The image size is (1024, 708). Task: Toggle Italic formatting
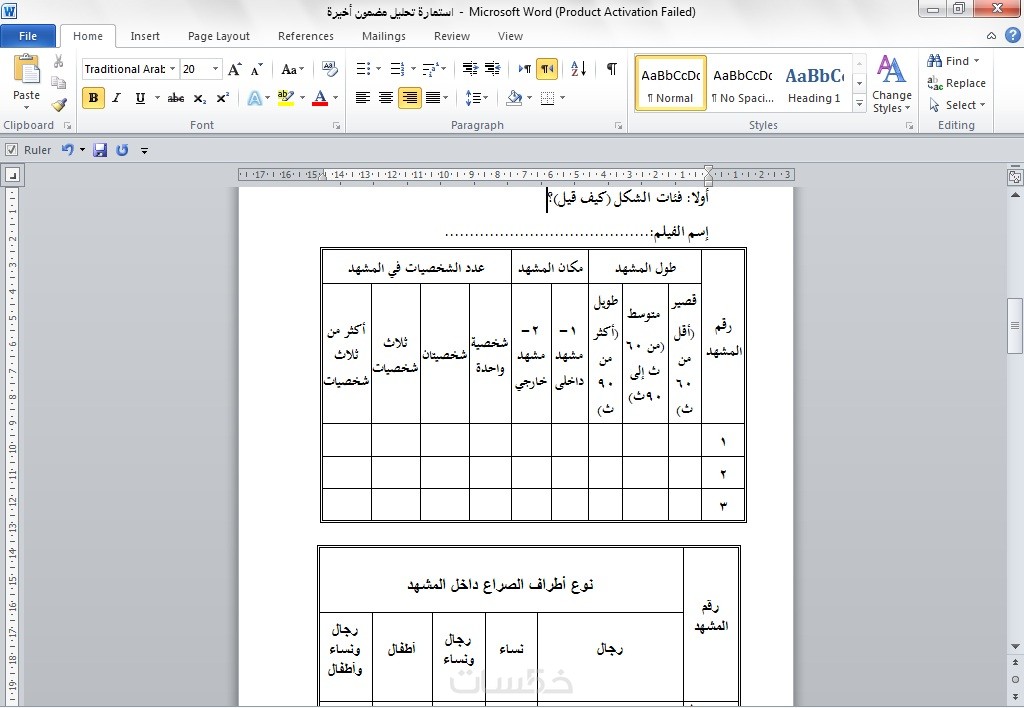[116, 98]
